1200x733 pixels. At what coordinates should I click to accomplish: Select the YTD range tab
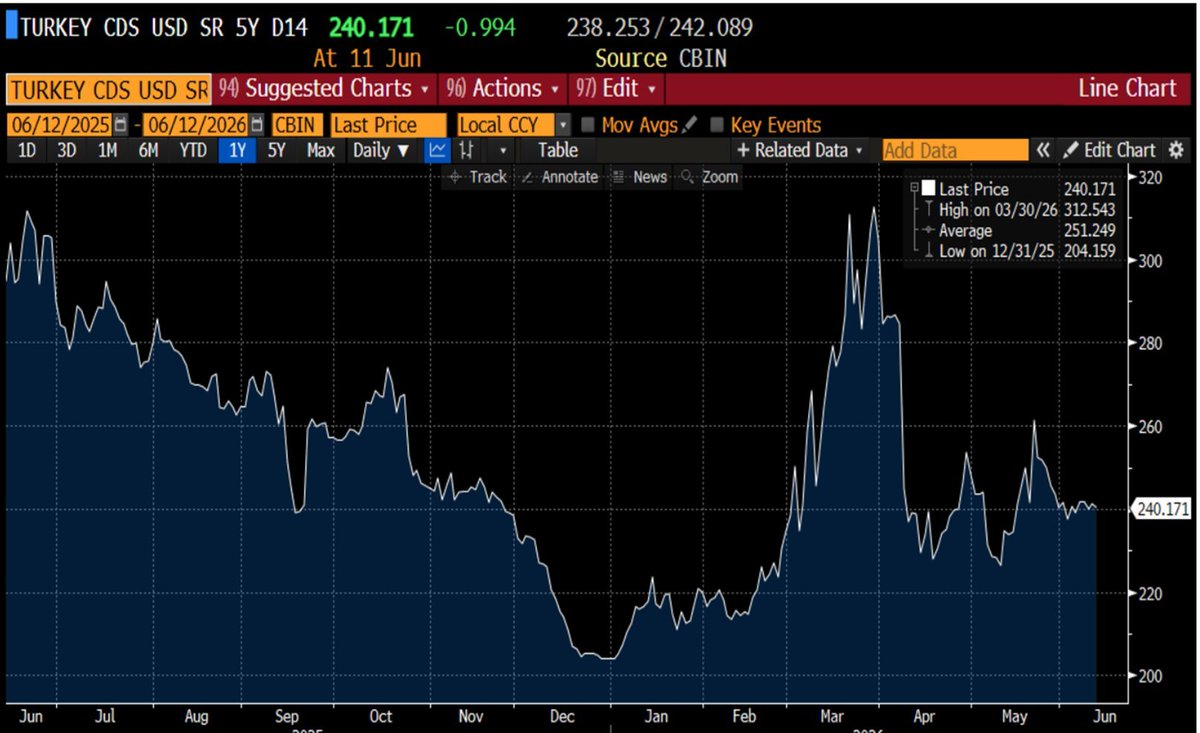[193, 150]
